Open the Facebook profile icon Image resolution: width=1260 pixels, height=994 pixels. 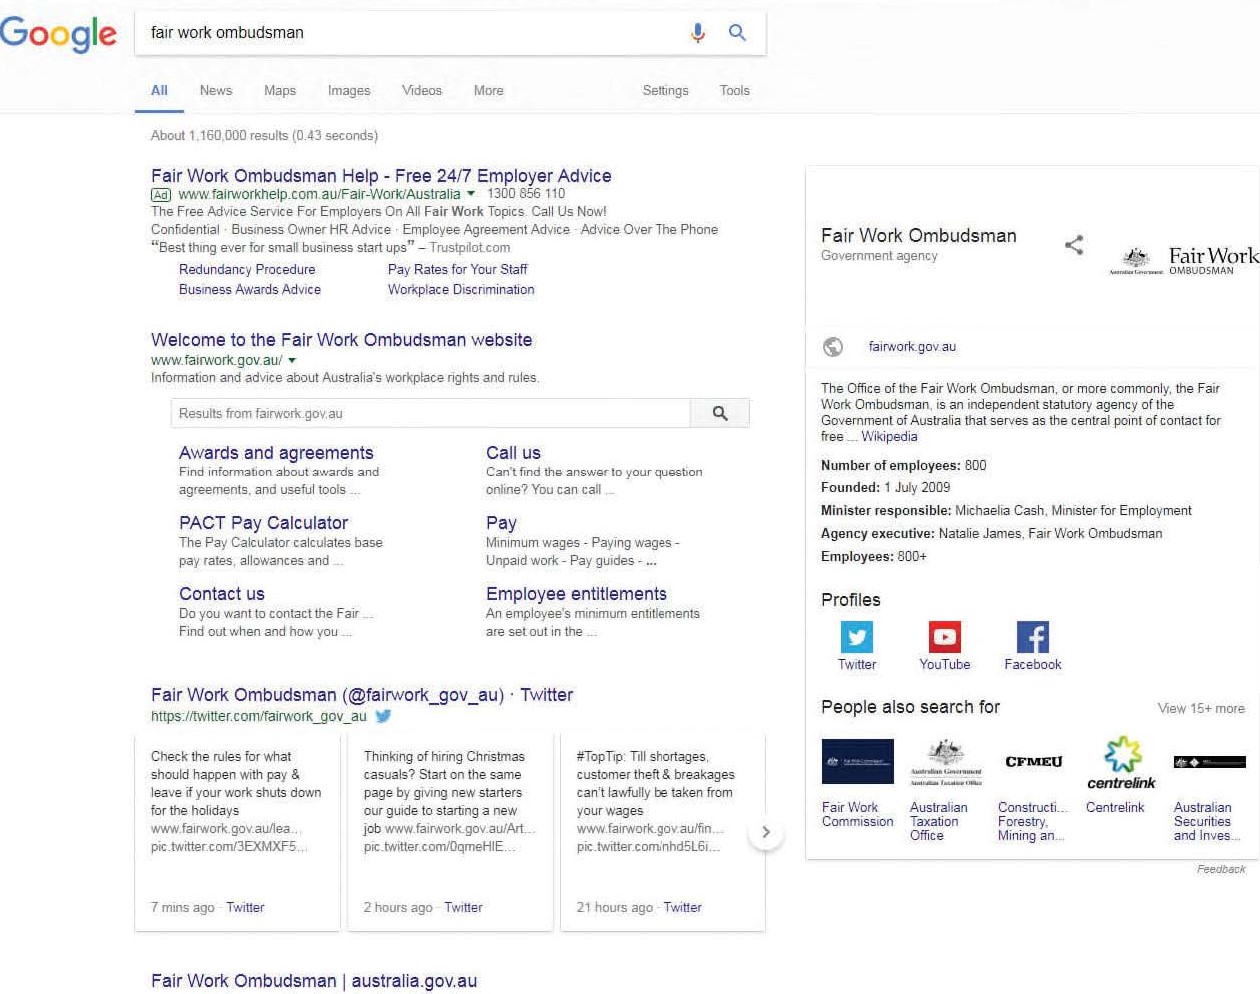[1033, 637]
